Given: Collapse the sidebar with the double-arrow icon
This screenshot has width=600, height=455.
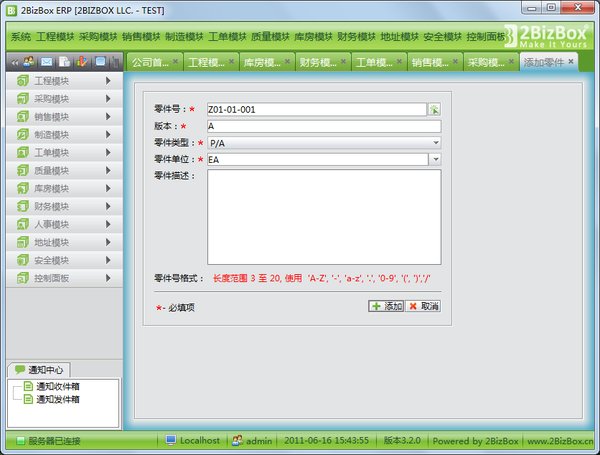Looking at the screenshot, I should (x=15, y=62).
